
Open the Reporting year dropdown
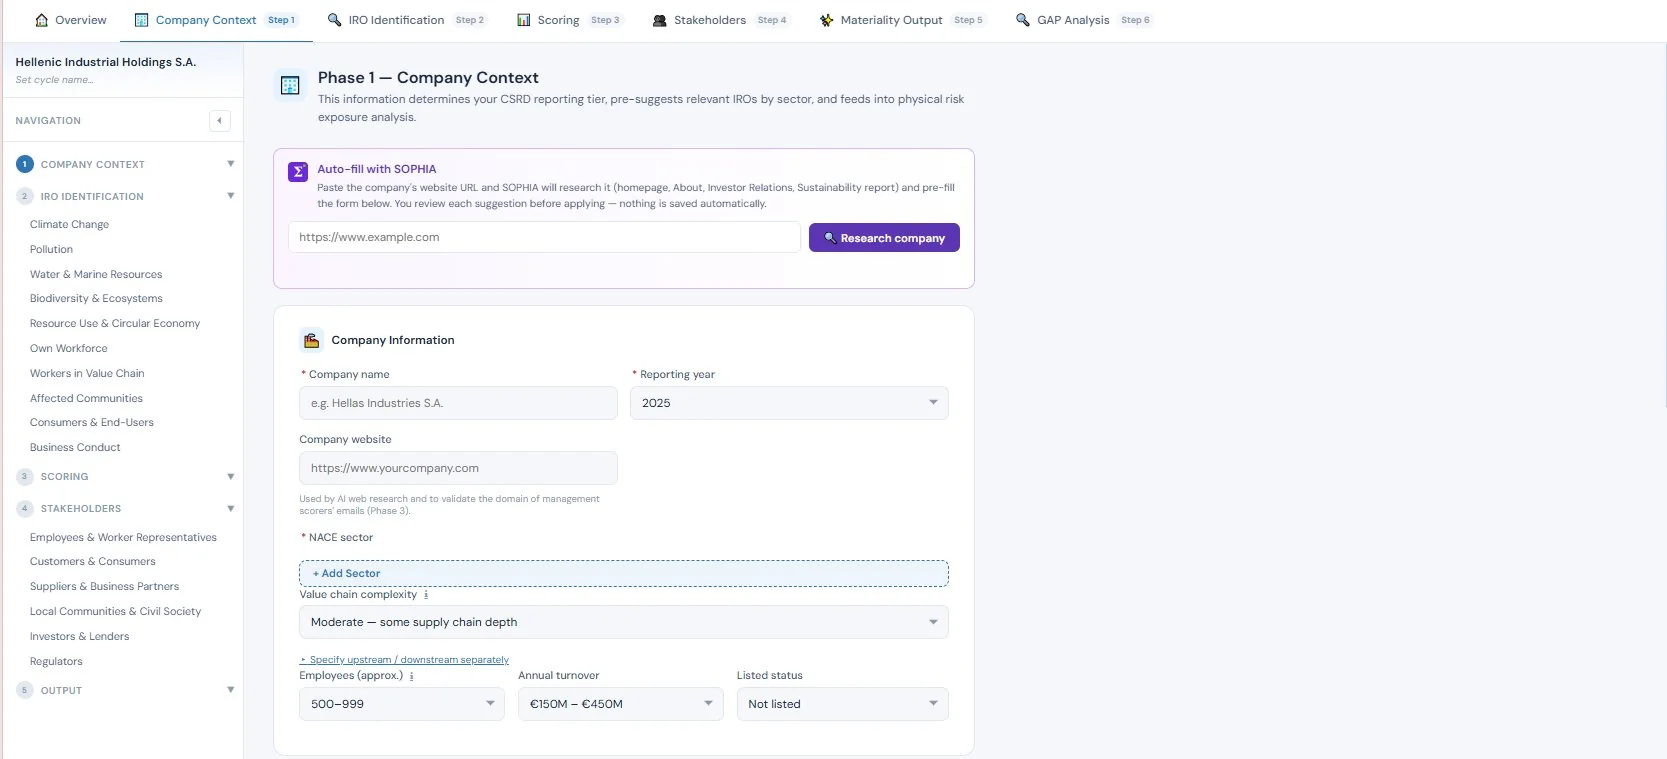tap(789, 403)
